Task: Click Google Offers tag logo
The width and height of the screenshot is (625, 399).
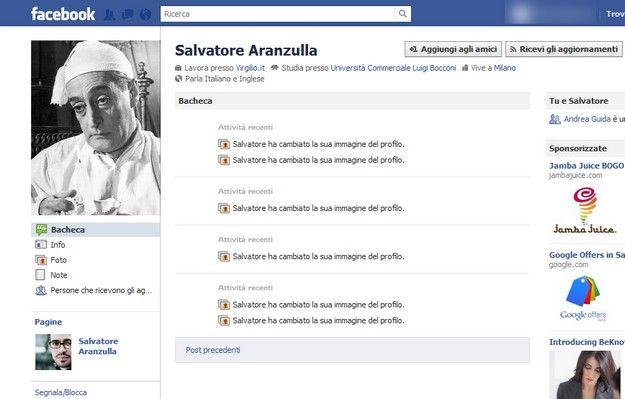Action: (583, 298)
